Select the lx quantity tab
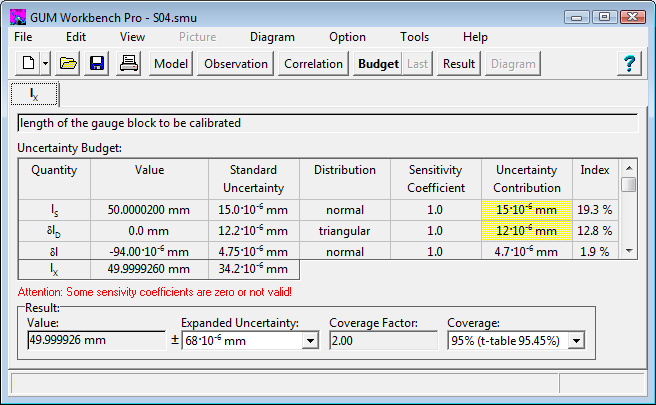 pos(34,94)
